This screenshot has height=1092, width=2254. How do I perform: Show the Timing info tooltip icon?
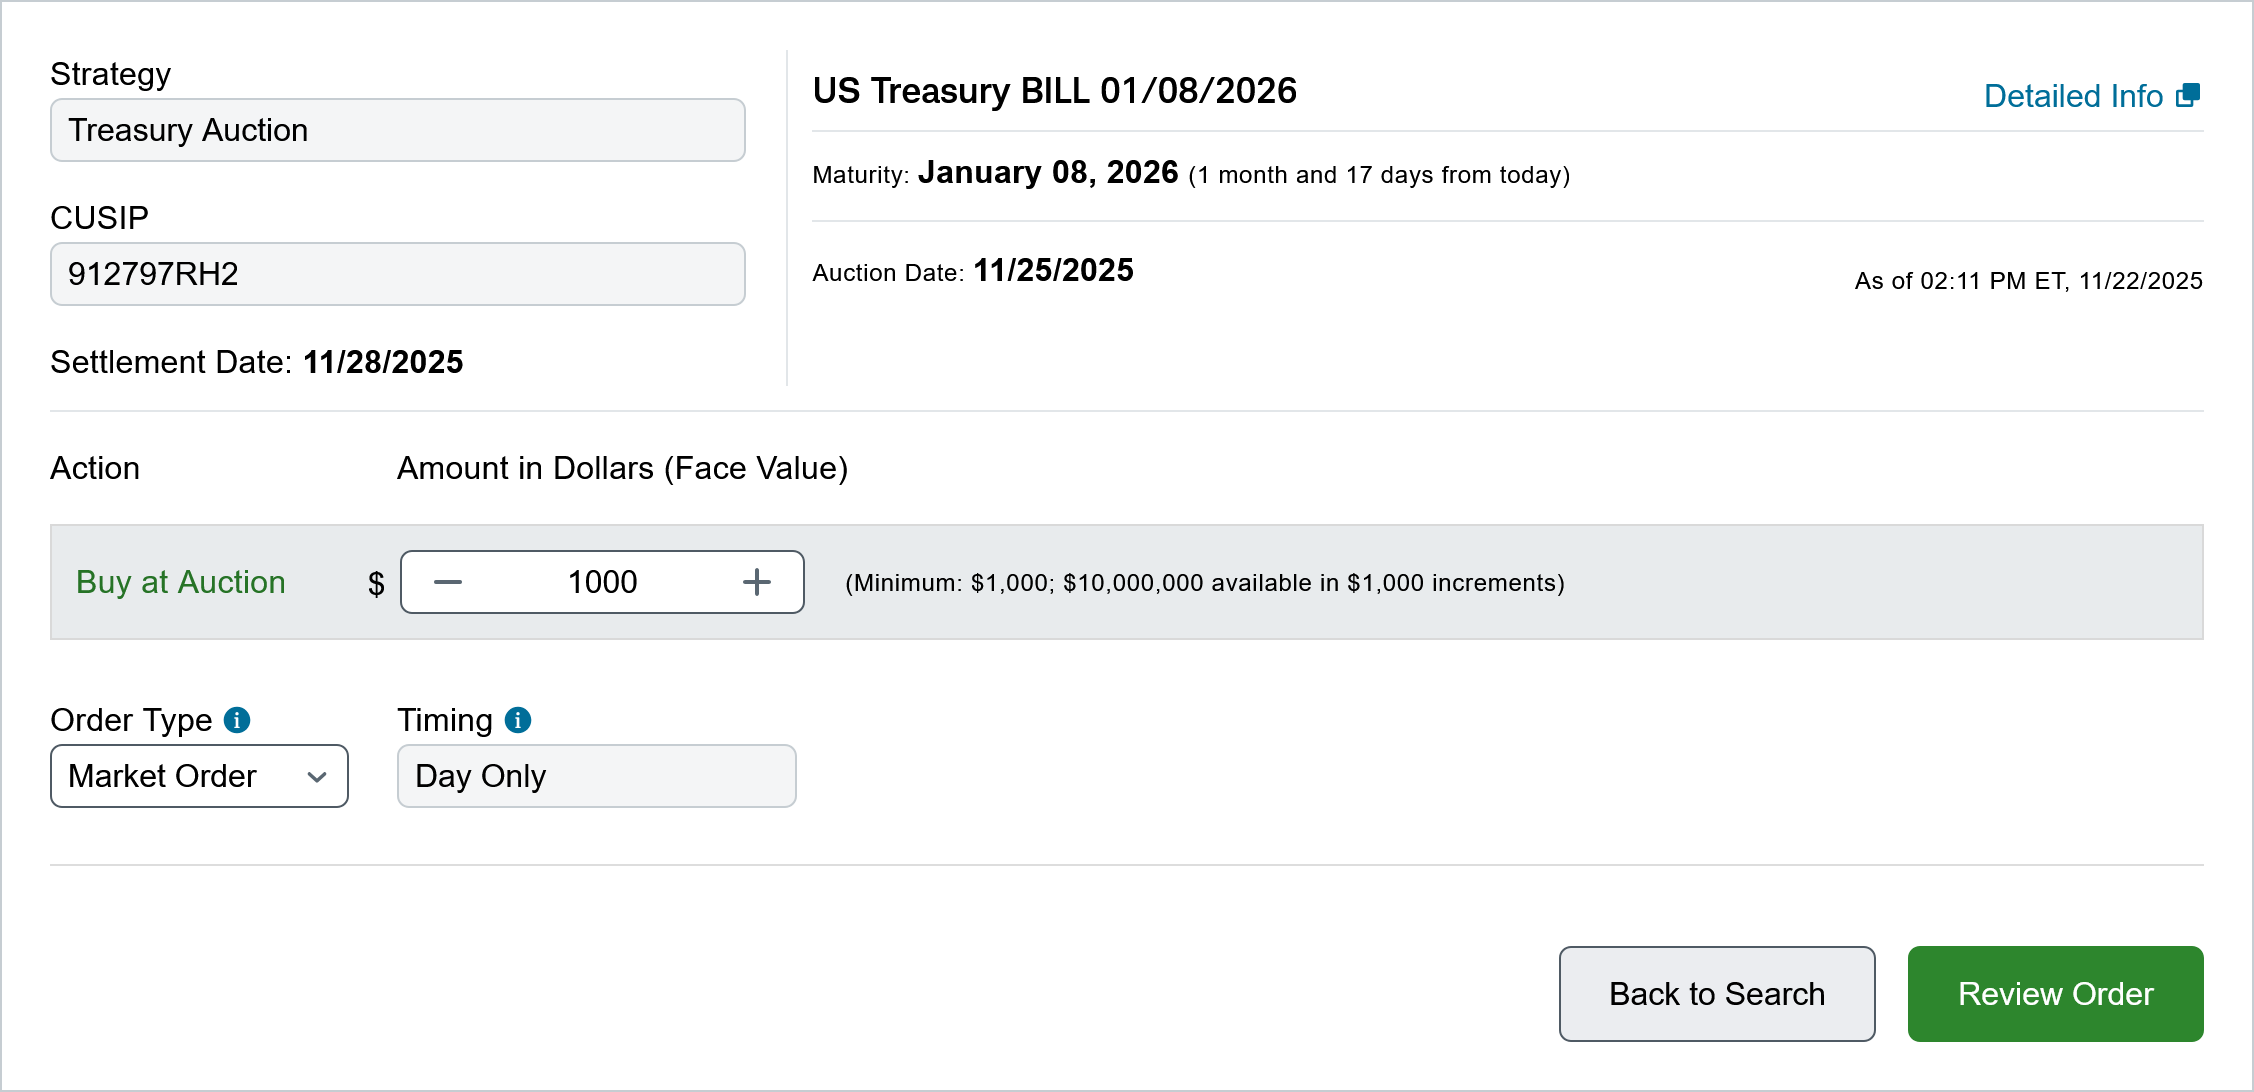pos(518,720)
